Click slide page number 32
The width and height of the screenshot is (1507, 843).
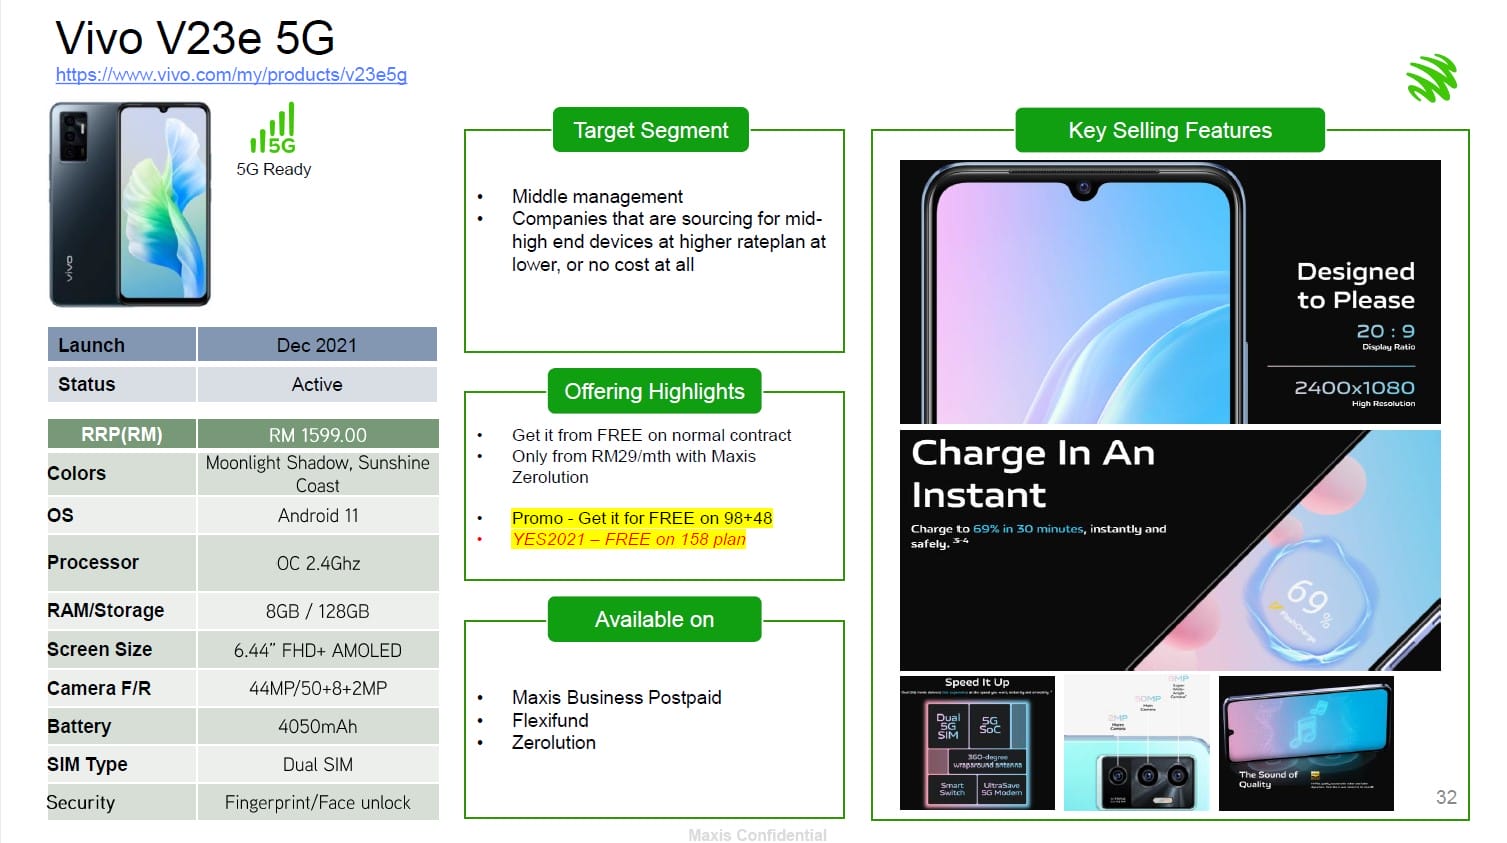point(1446,797)
